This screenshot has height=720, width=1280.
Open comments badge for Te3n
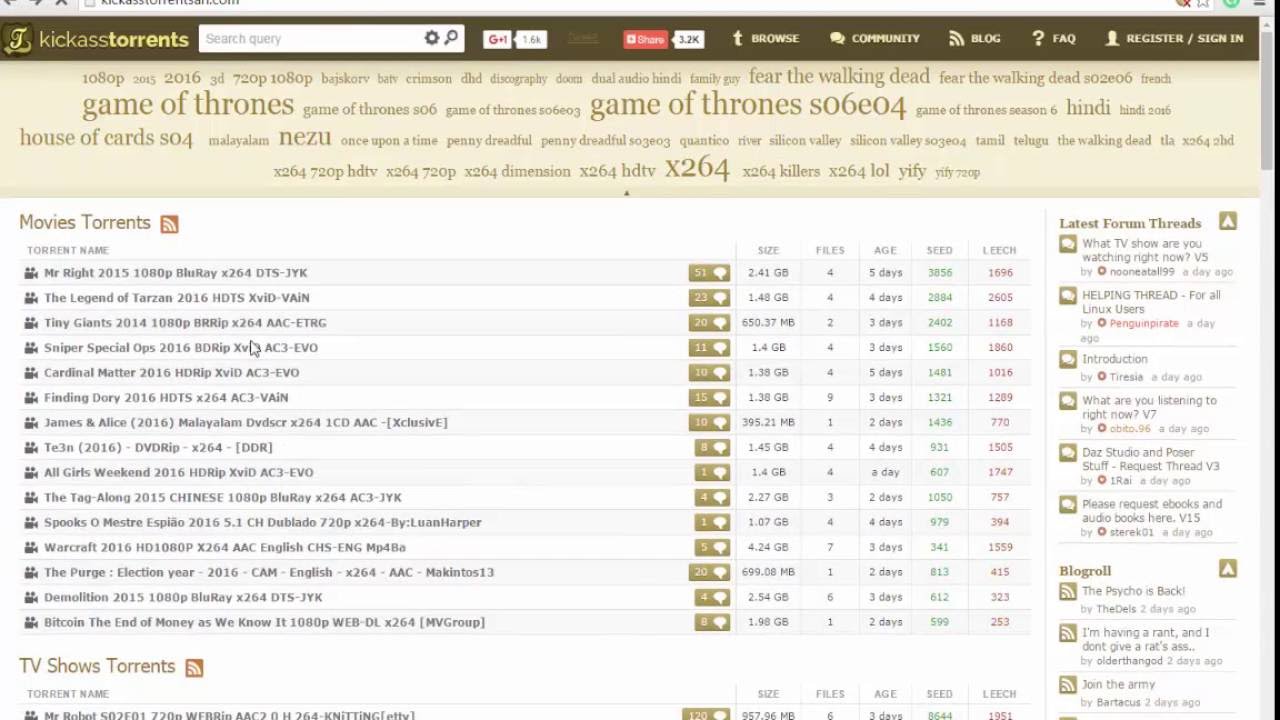[712, 447]
